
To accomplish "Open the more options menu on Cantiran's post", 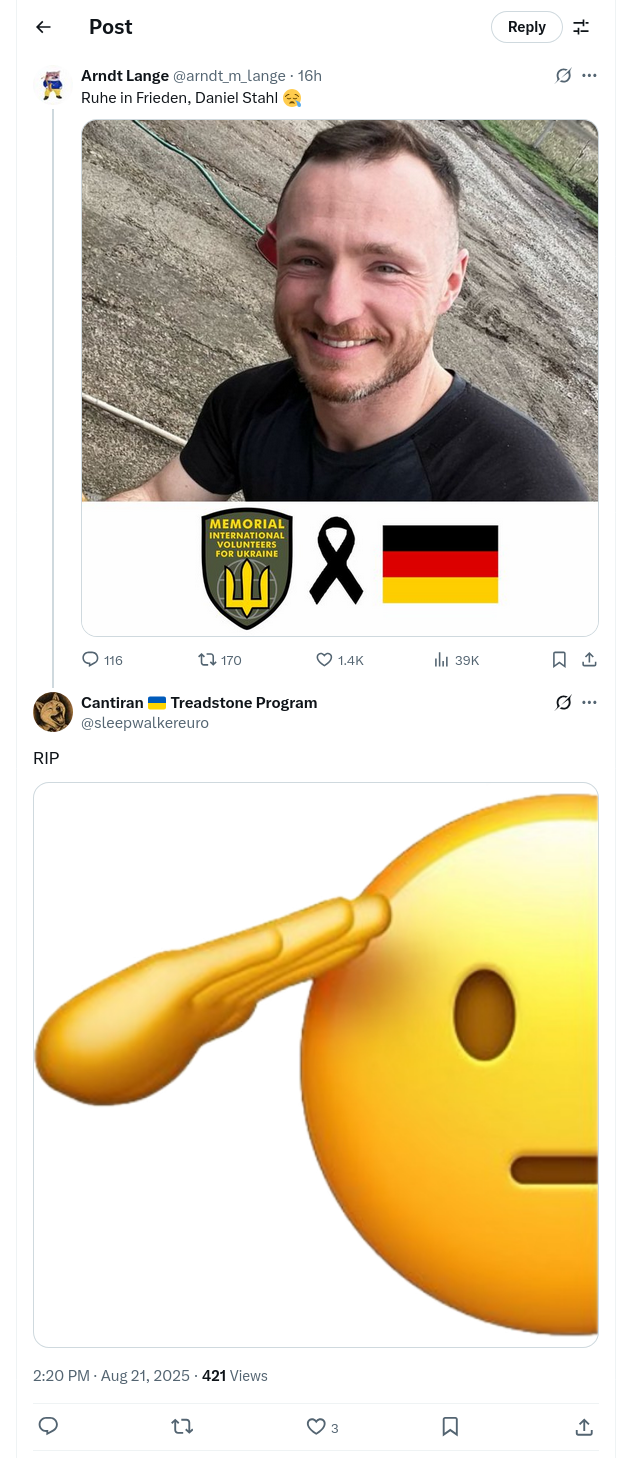I will pos(589,703).
